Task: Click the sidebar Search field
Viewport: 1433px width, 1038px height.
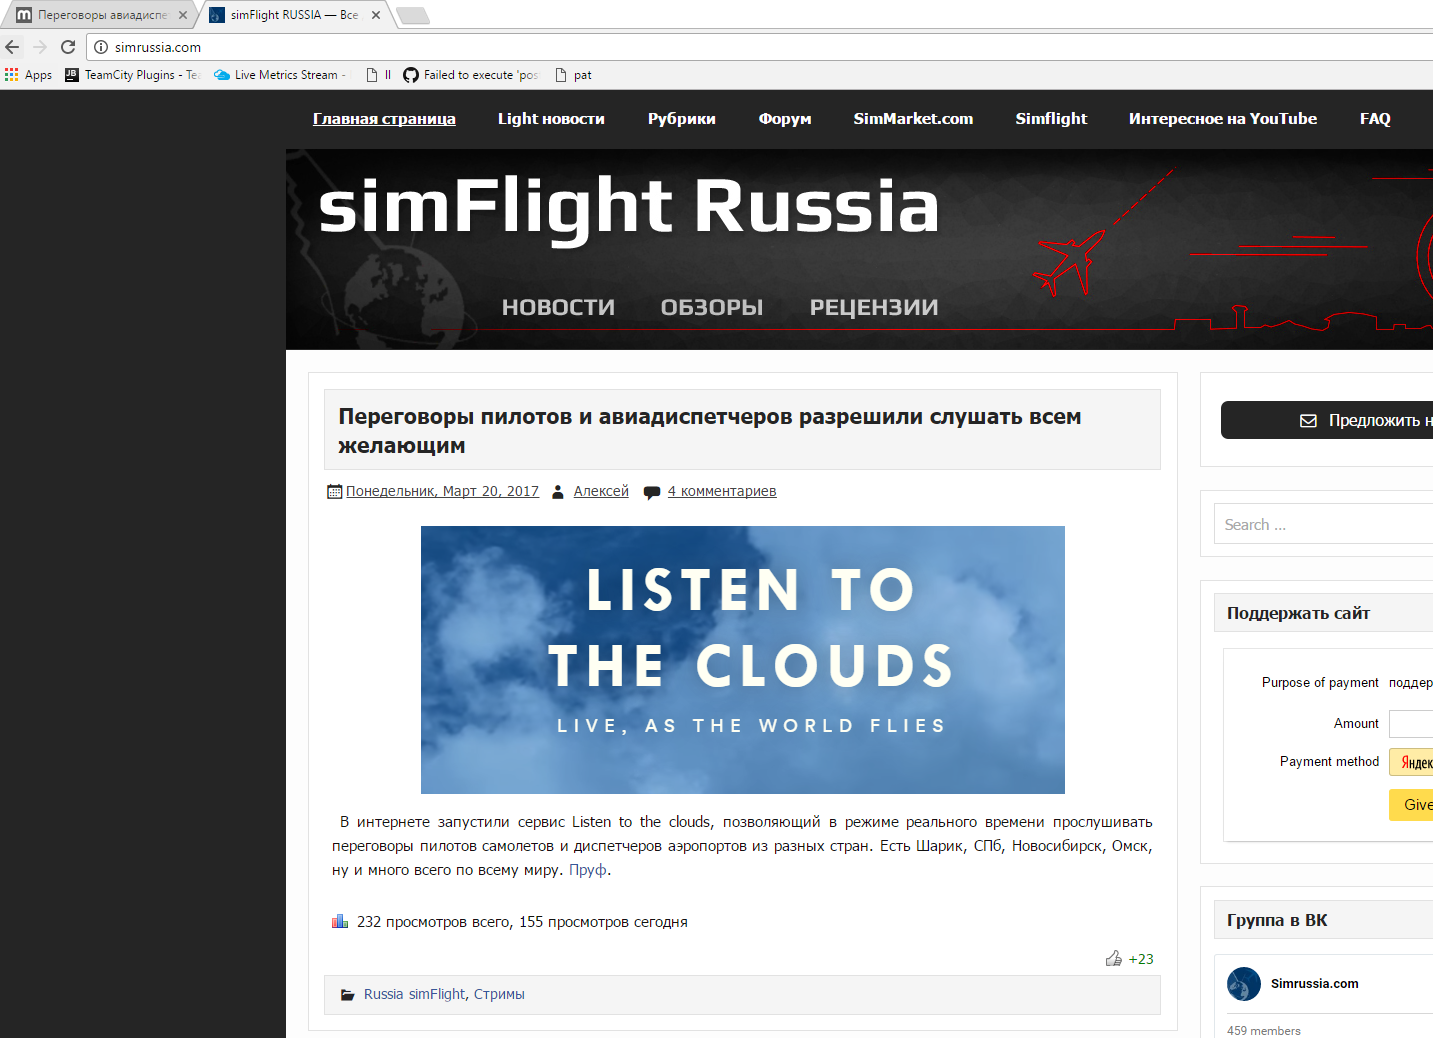Action: 1324,524
